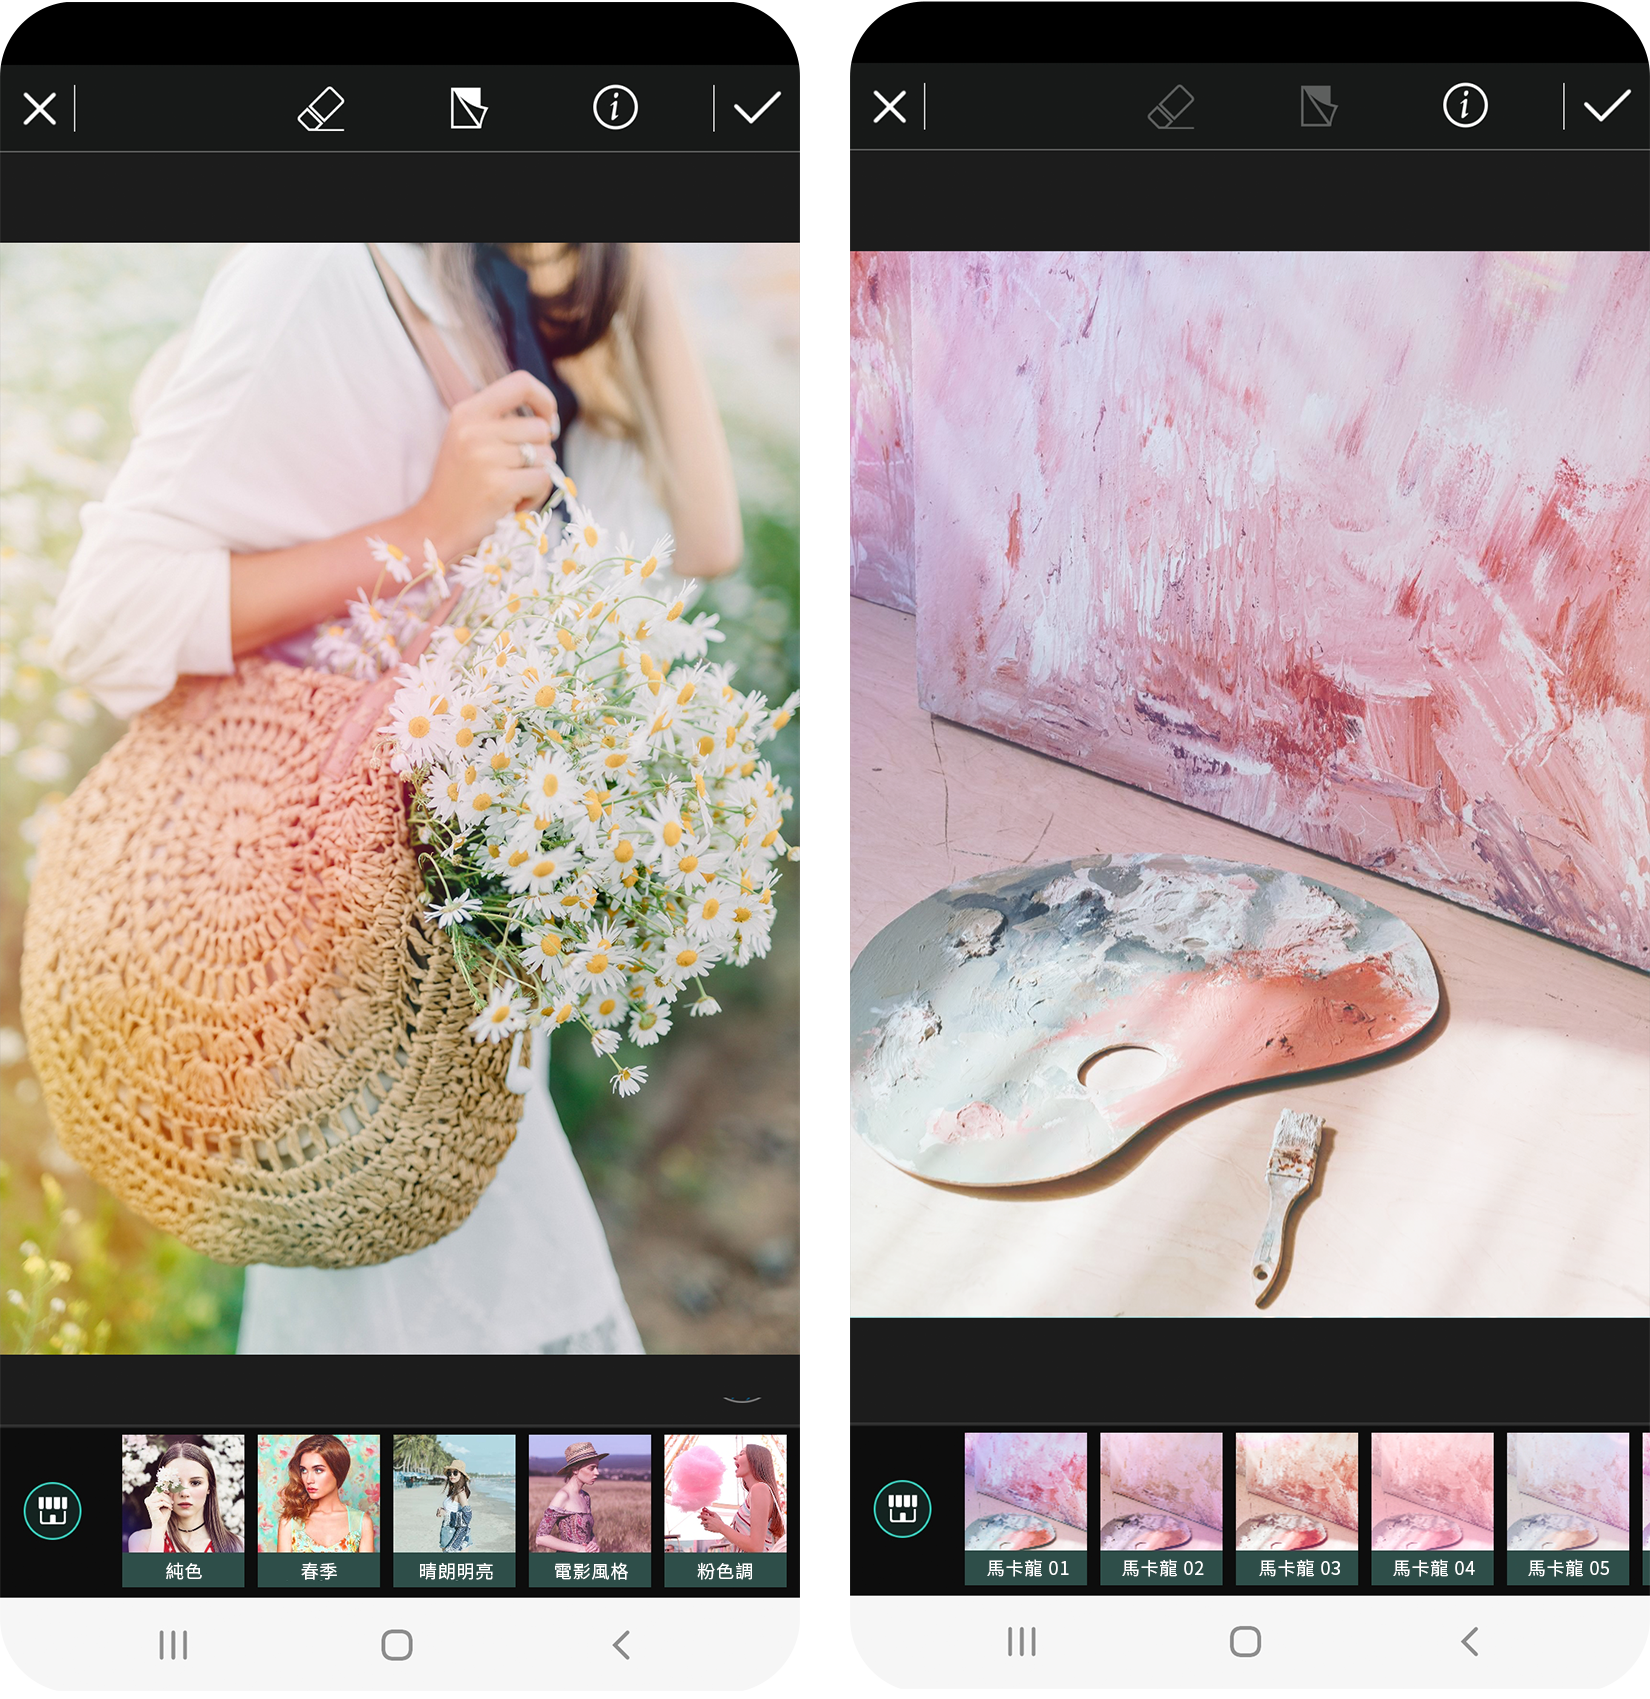Select the 純色 filter category

[x=183, y=1509]
